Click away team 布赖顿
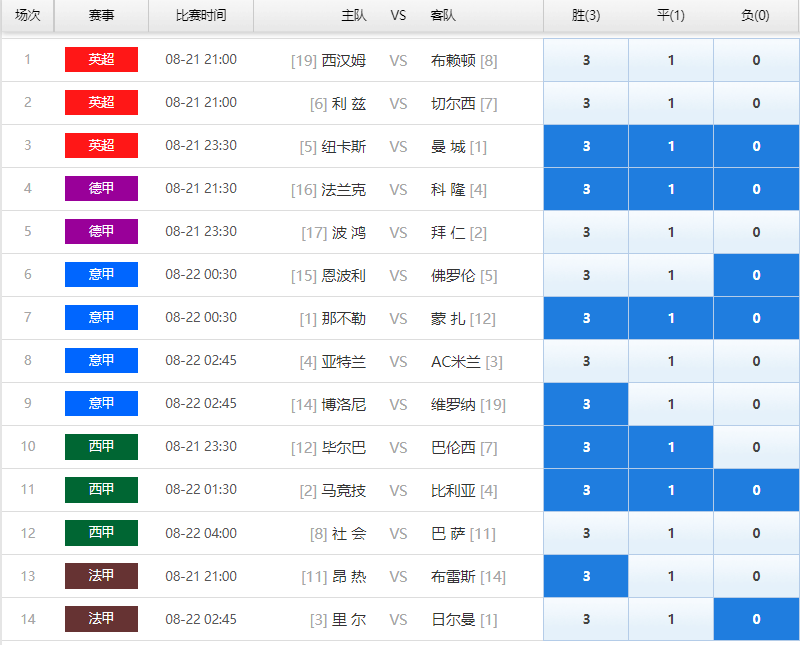 (453, 61)
